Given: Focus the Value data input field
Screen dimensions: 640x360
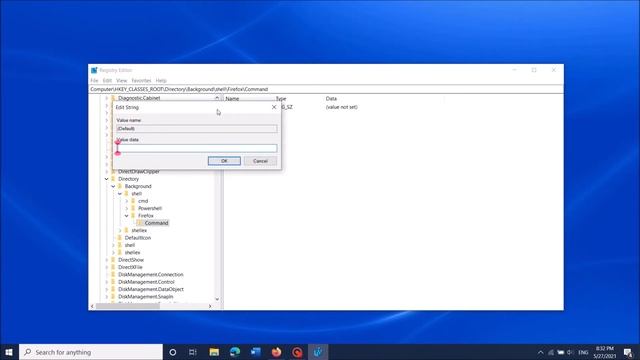Looking at the screenshot, I should pos(197,148).
